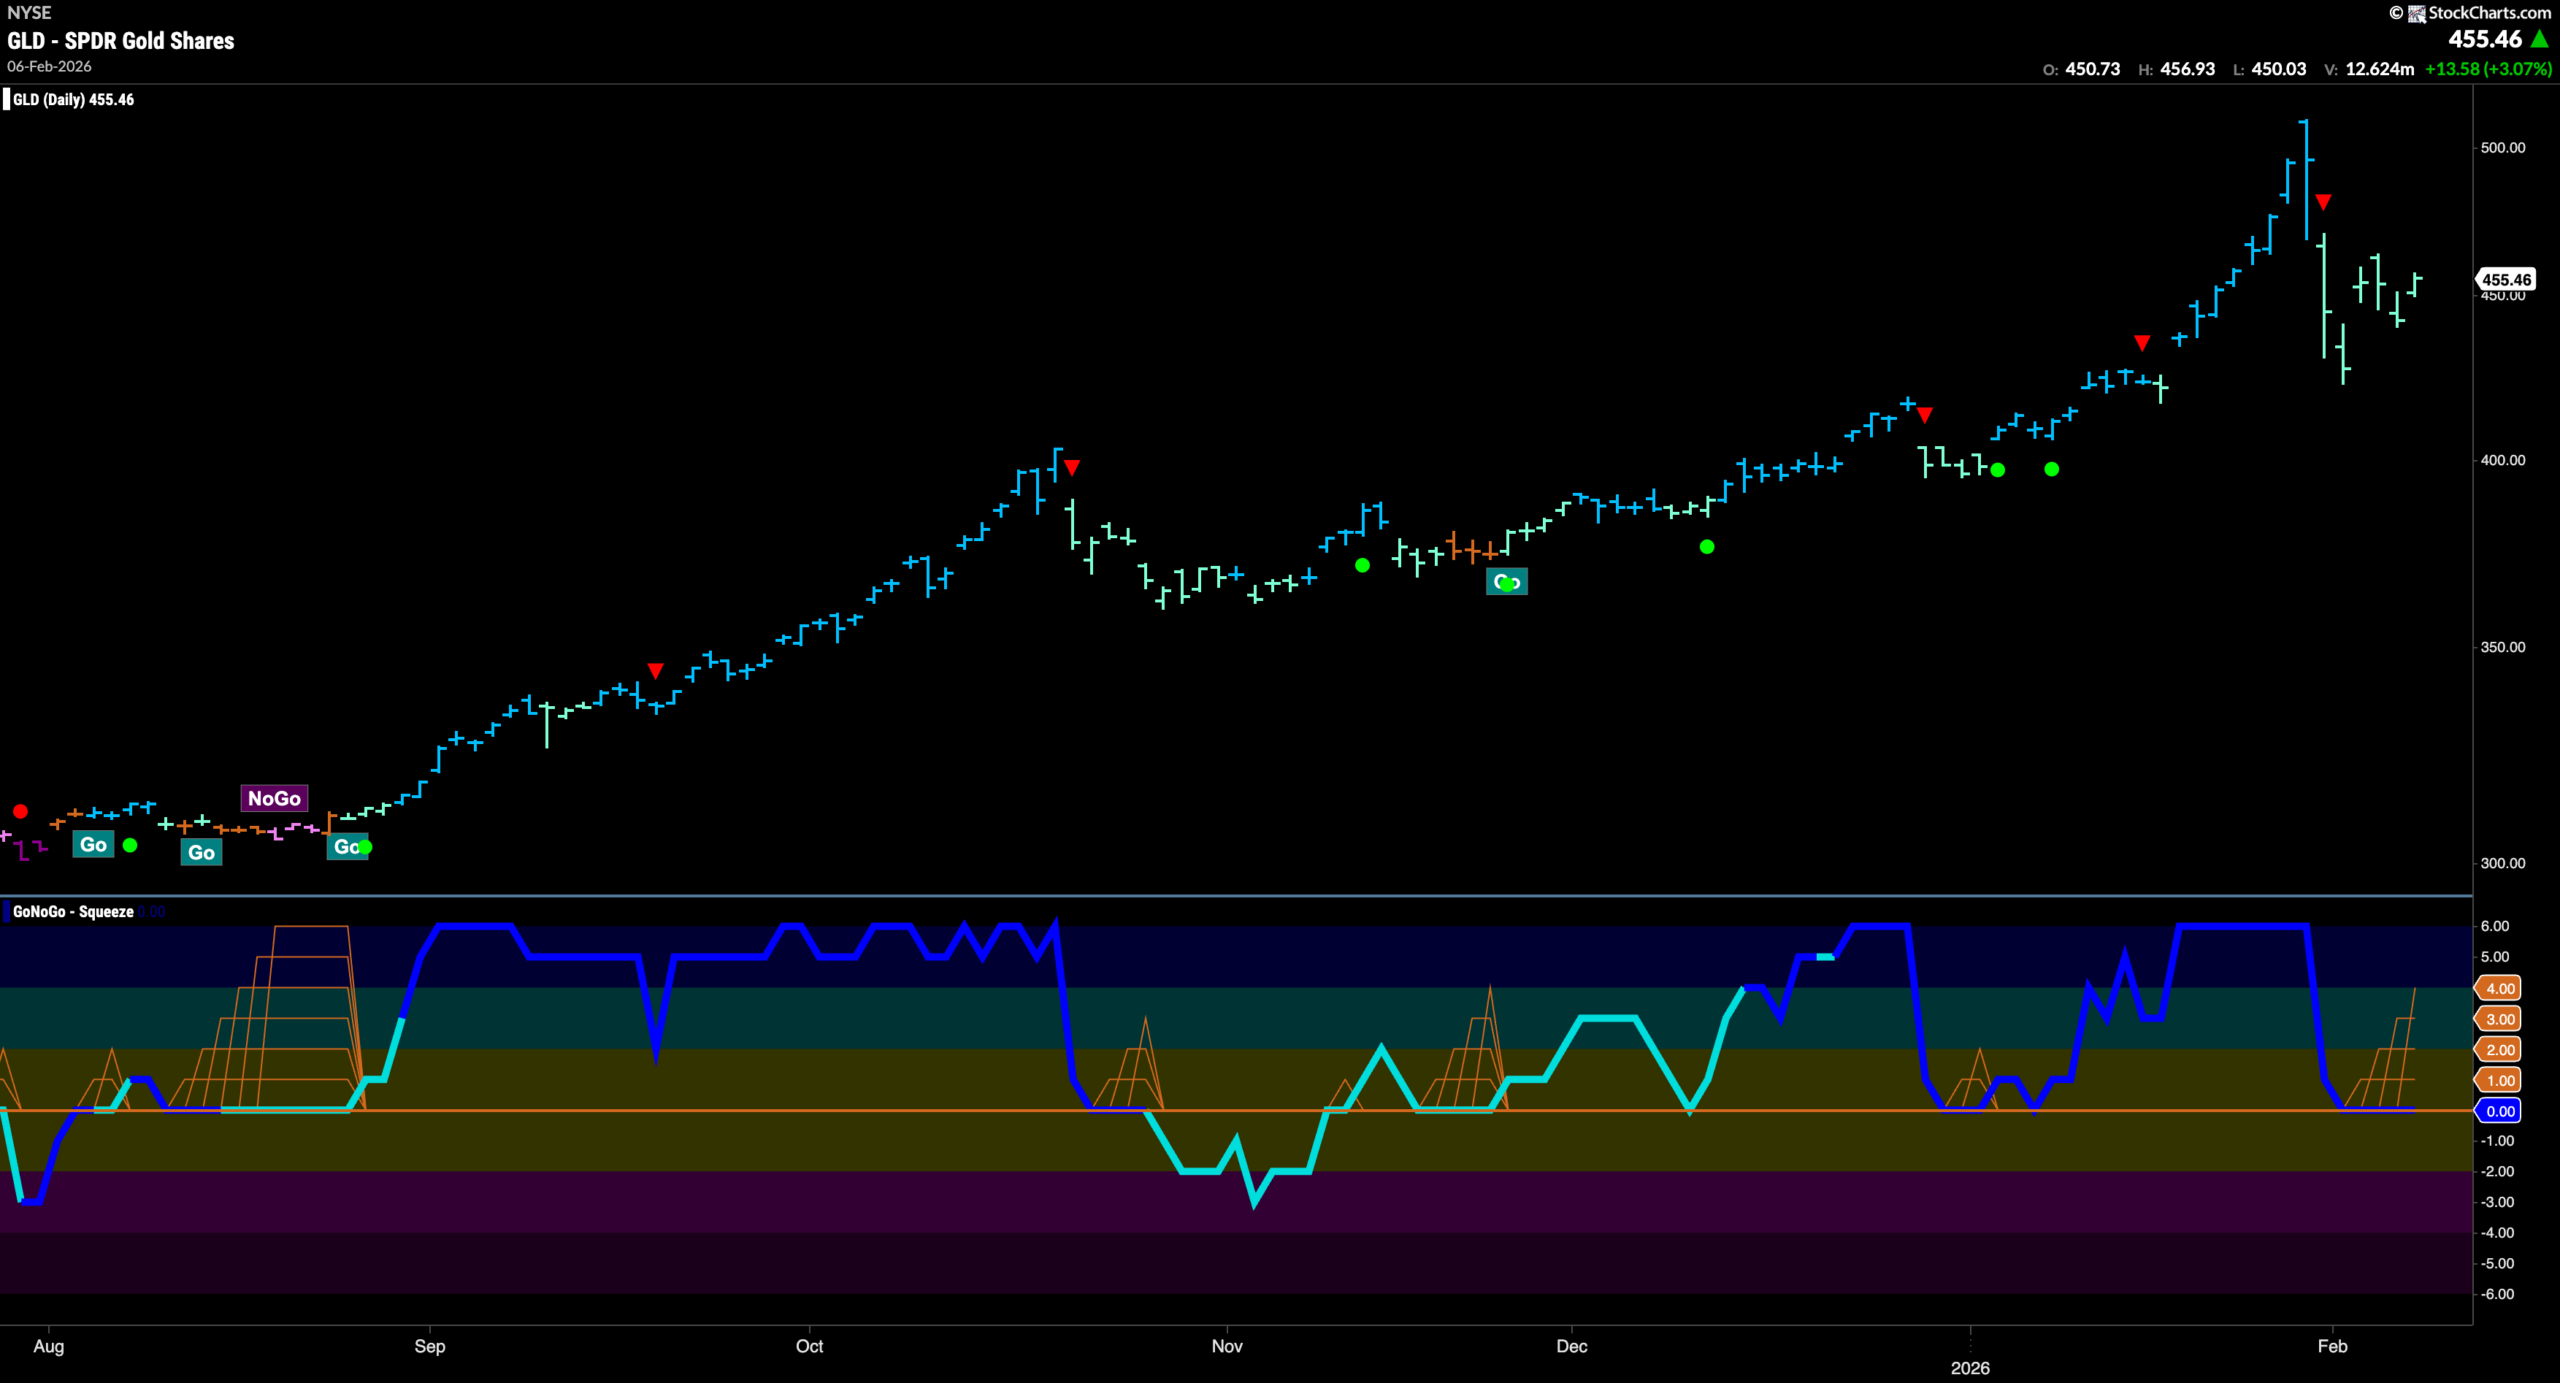2560x1383 pixels.
Task: Click the orange 2.00 squeeze tag
Action: pos(2499,1049)
